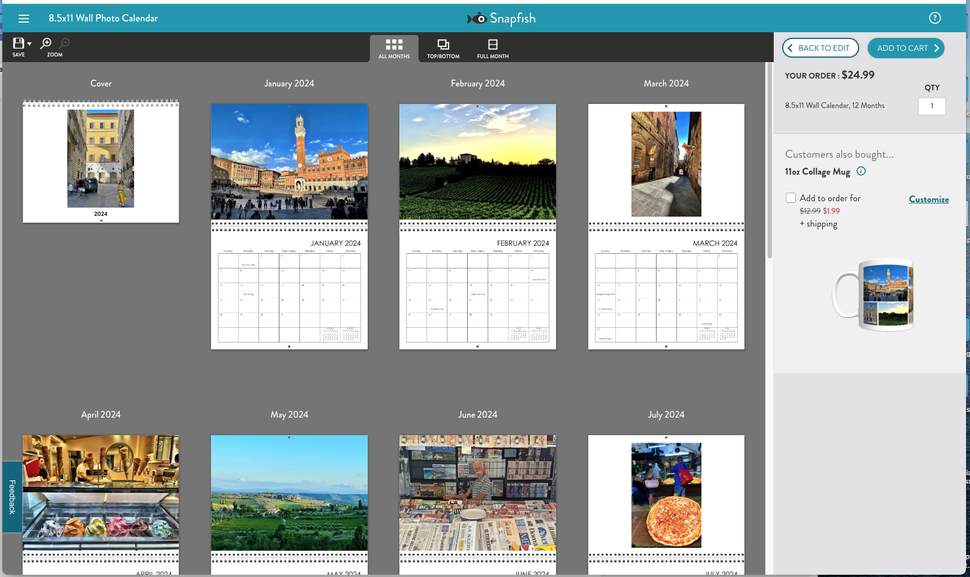Switch to Top/Bottom layout view
This screenshot has width=970, height=577.
click(443, 47)
